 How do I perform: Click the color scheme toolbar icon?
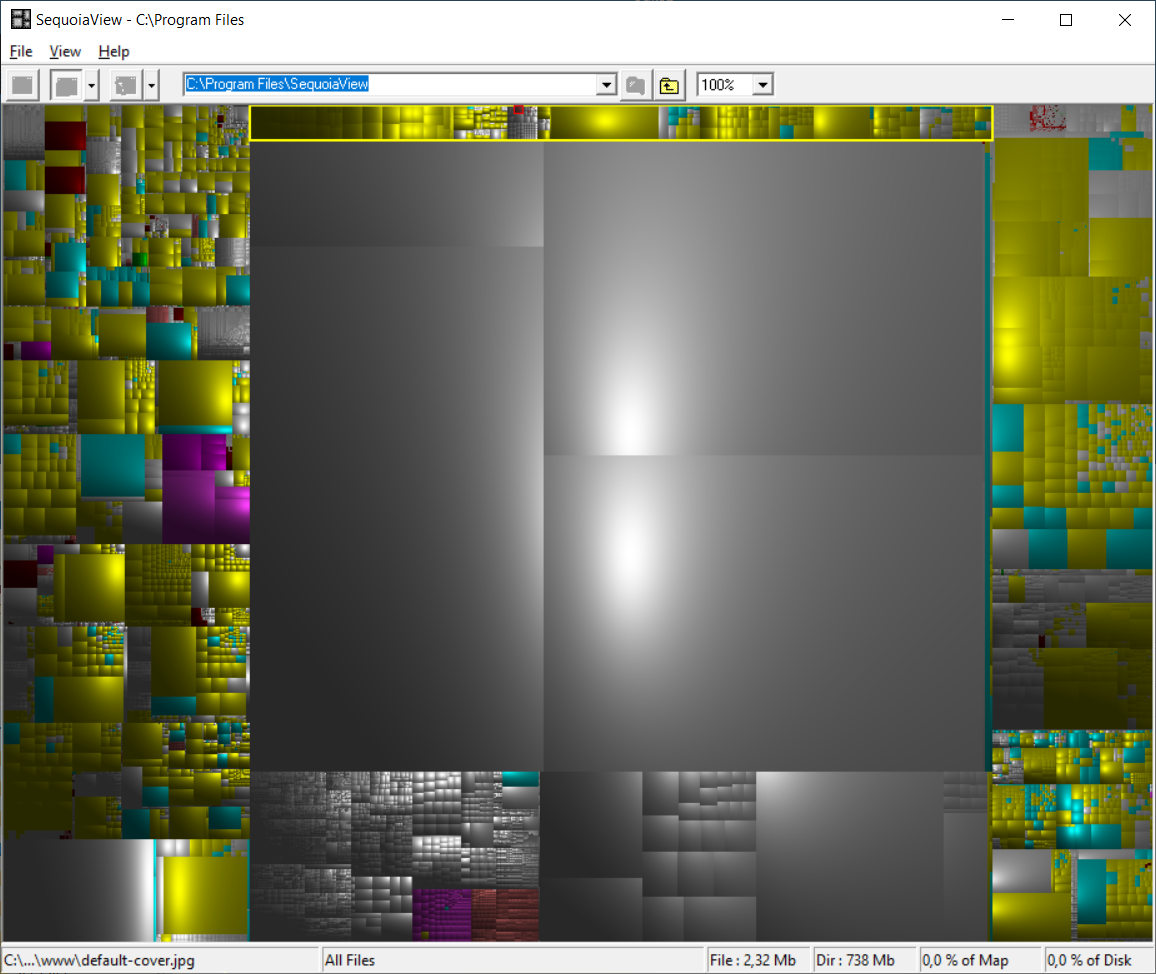tap(126, 85)
